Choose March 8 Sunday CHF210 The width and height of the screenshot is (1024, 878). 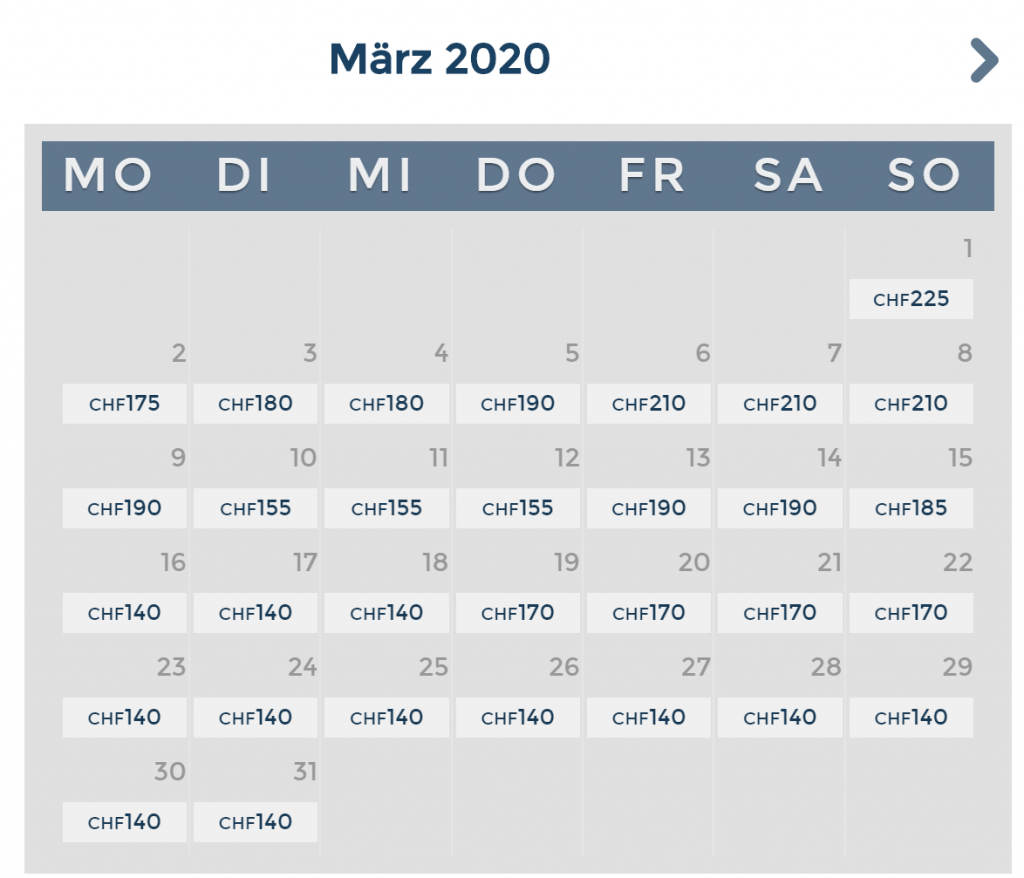tap(911, 404)
